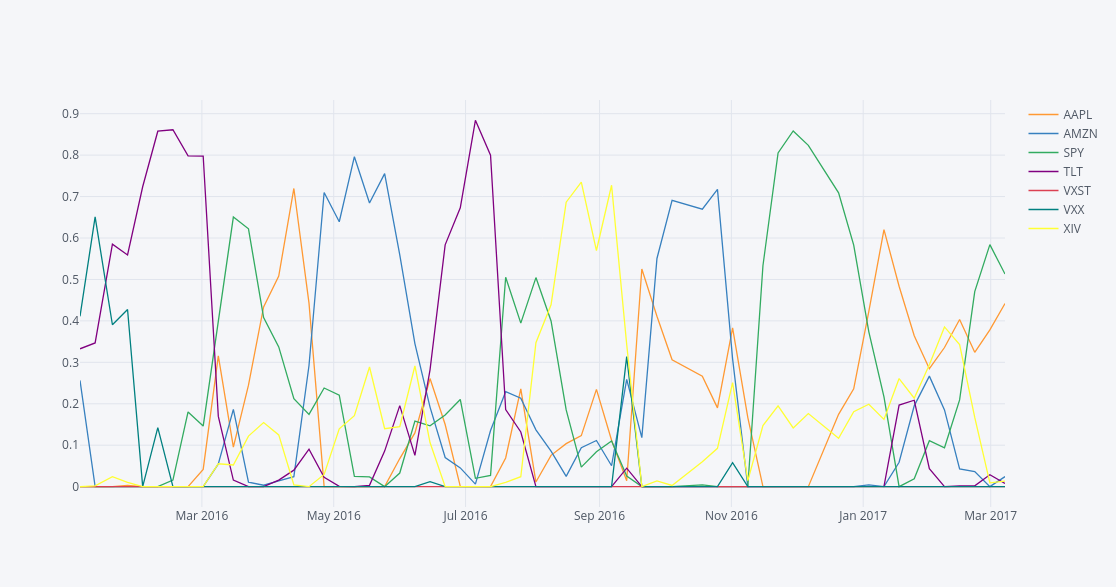
Task: Select the yellow XIV peak before Sep 2016
Action: coord(581,182)
